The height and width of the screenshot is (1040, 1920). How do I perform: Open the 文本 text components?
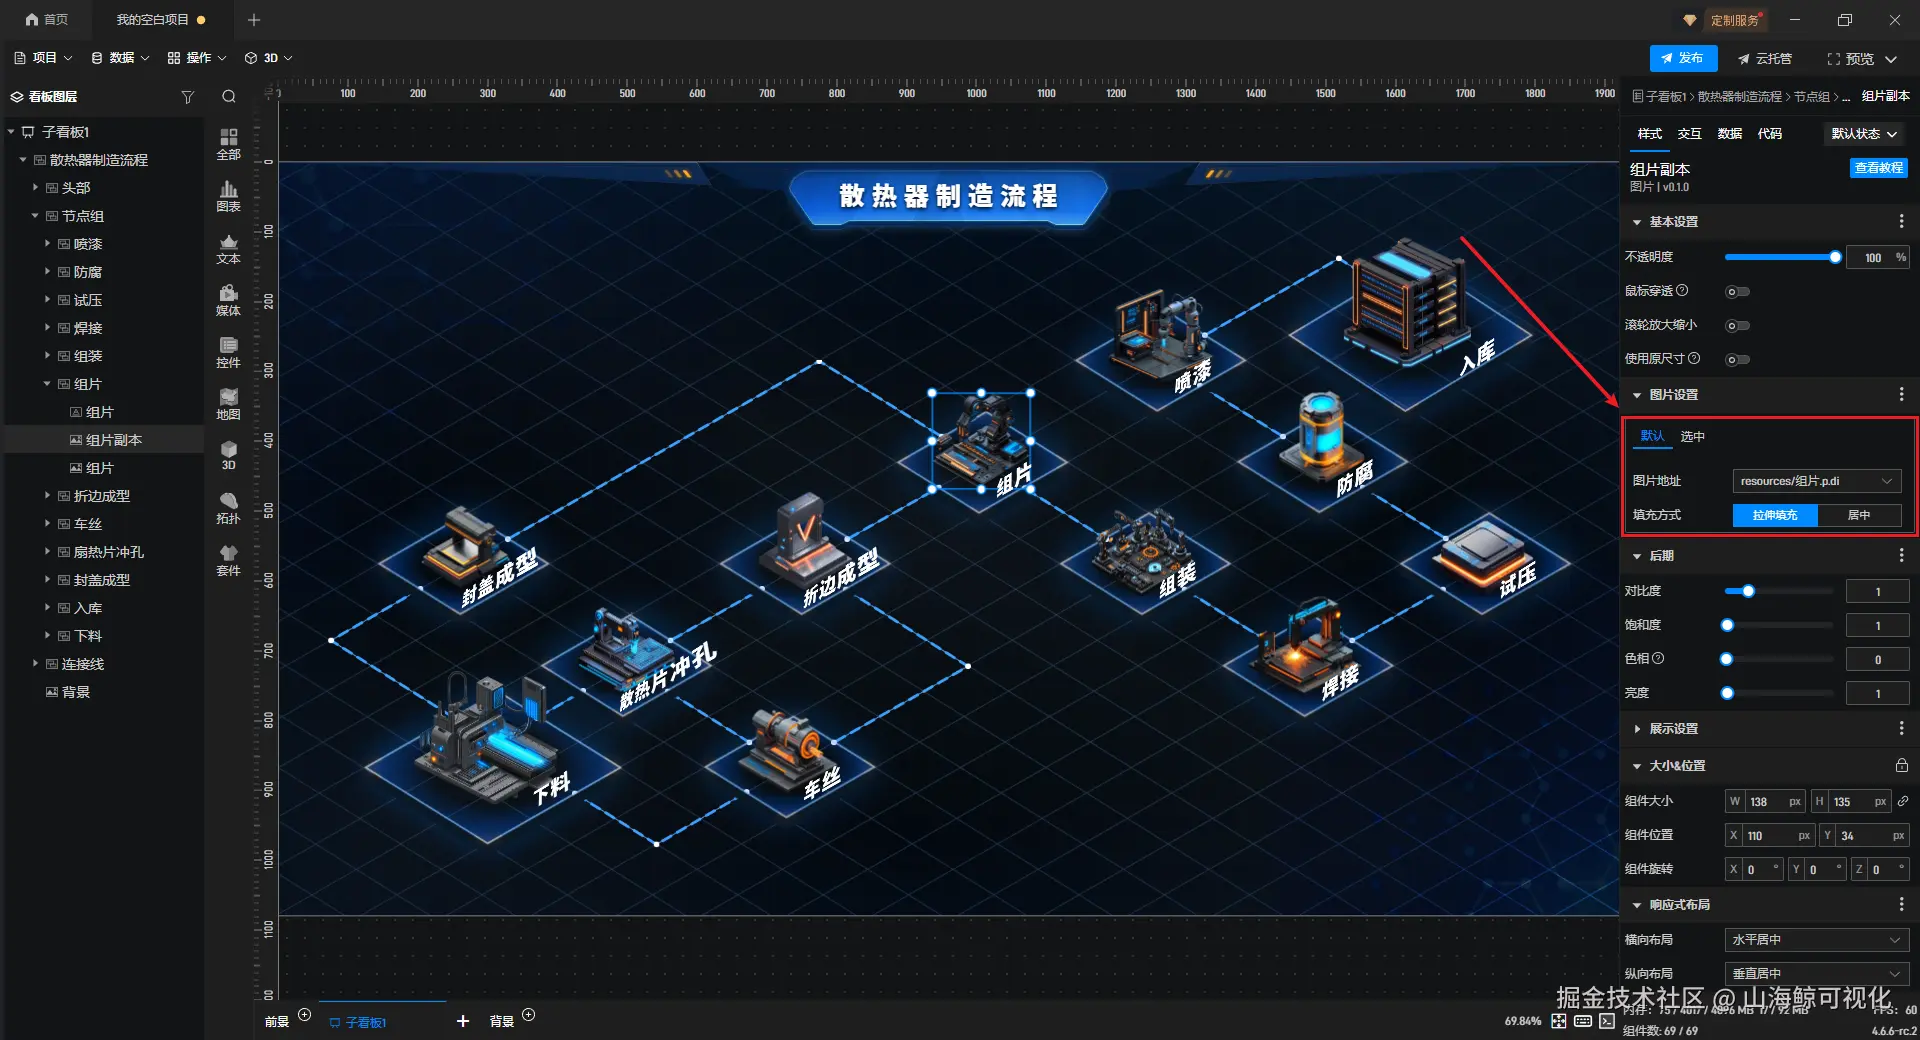tap(229, 248)
